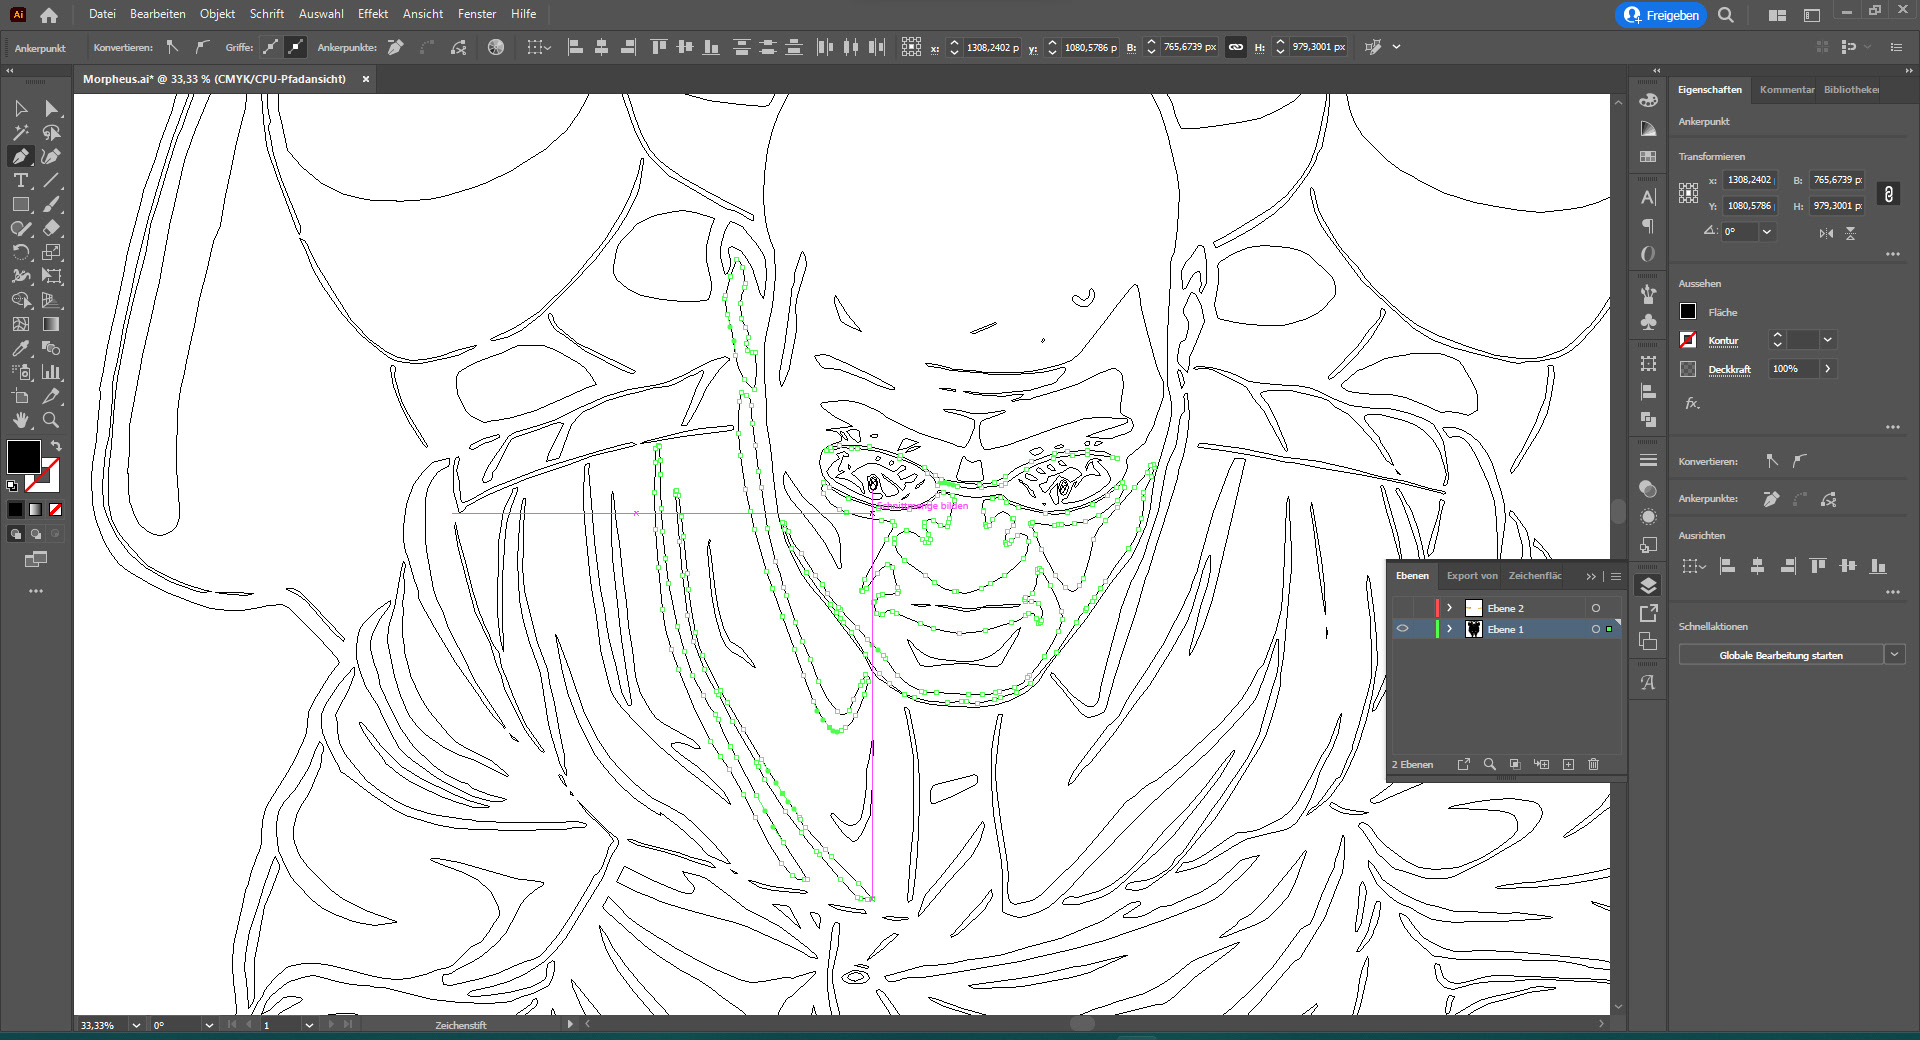The height and width of the screenshot is (1040, 1920).
Task: Open the Effekt menu
Action: coord(373,14)
